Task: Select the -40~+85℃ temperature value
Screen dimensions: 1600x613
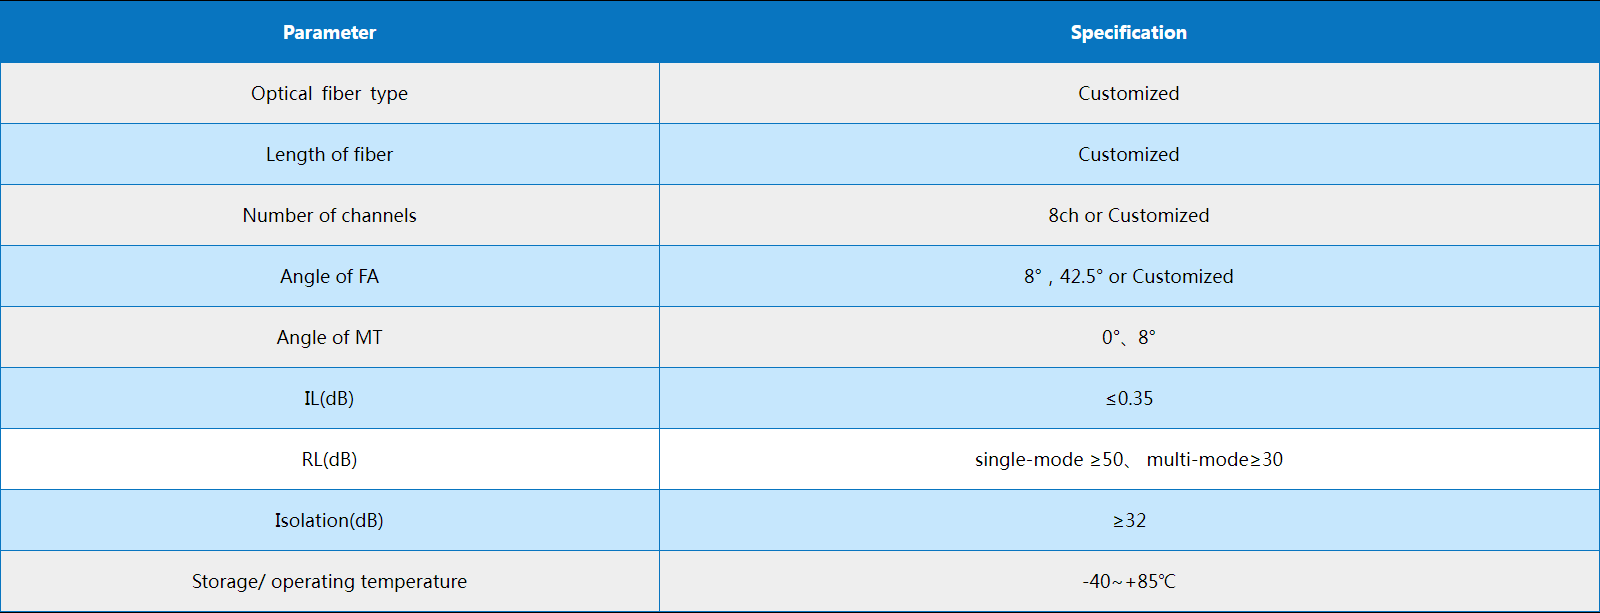Action: click(1129, 581)
